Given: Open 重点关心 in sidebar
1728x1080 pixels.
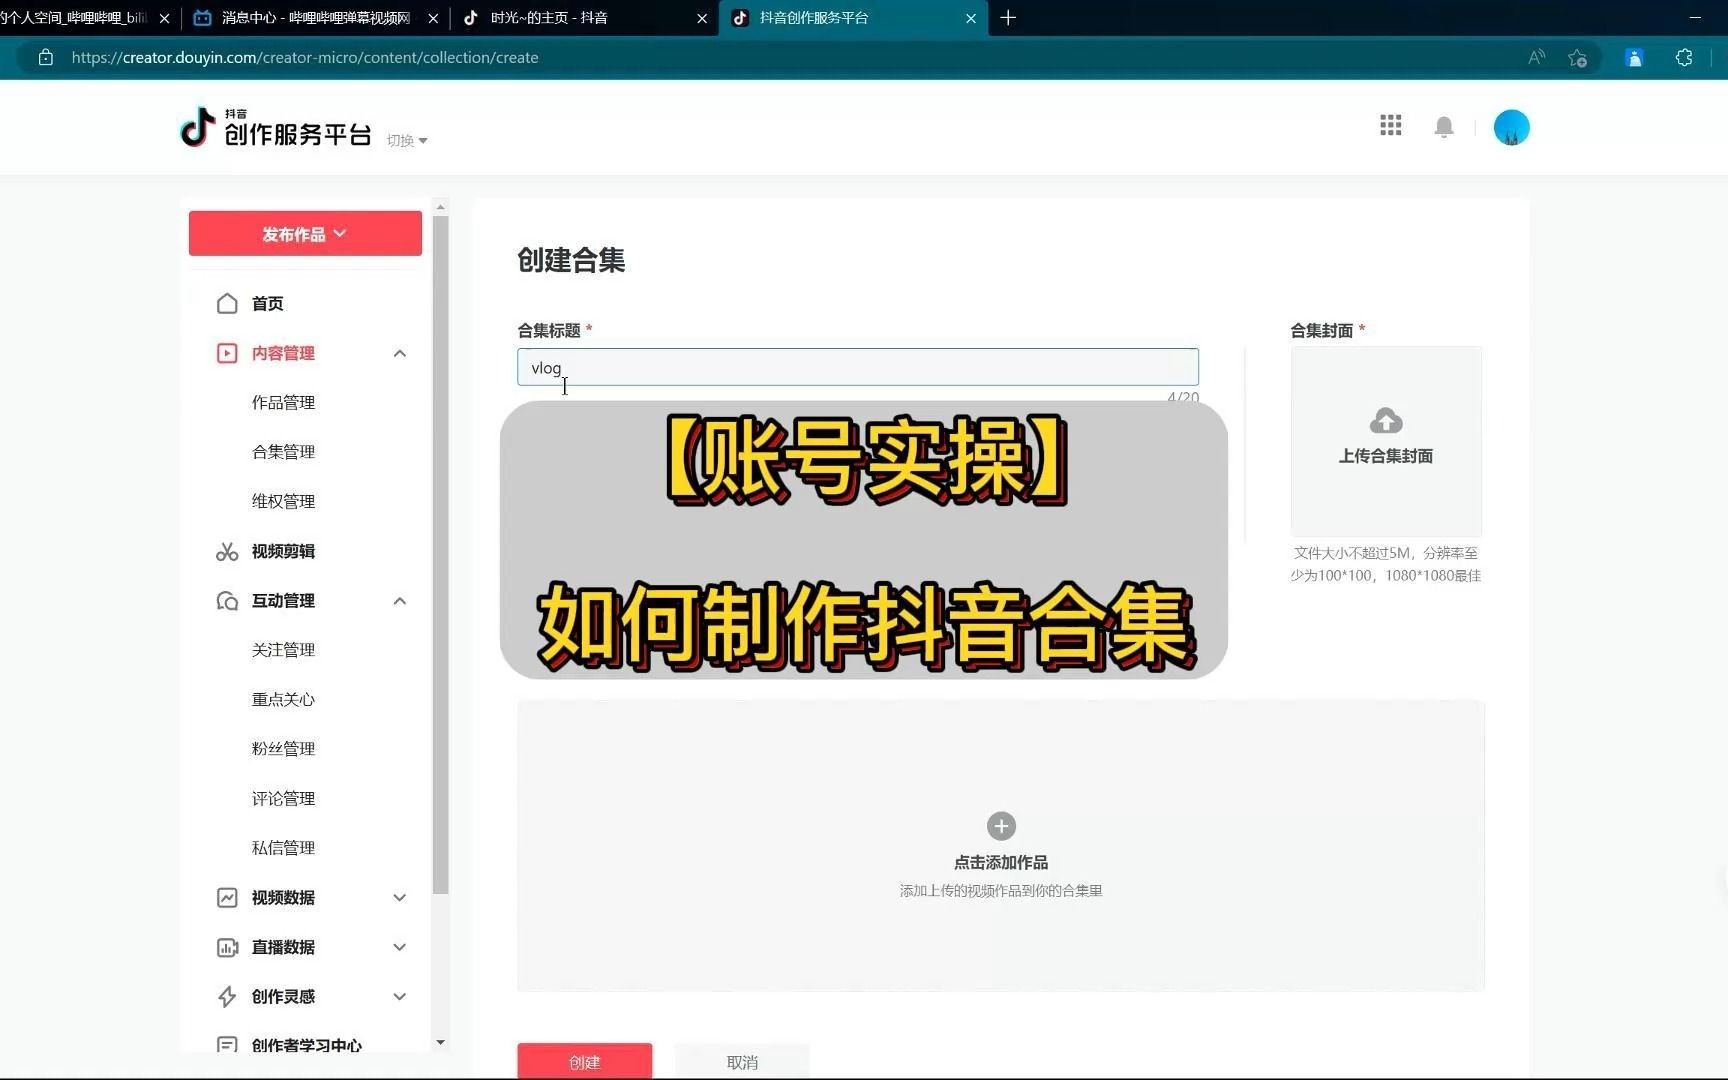Looking at the screenshot, I should (283, 699).
